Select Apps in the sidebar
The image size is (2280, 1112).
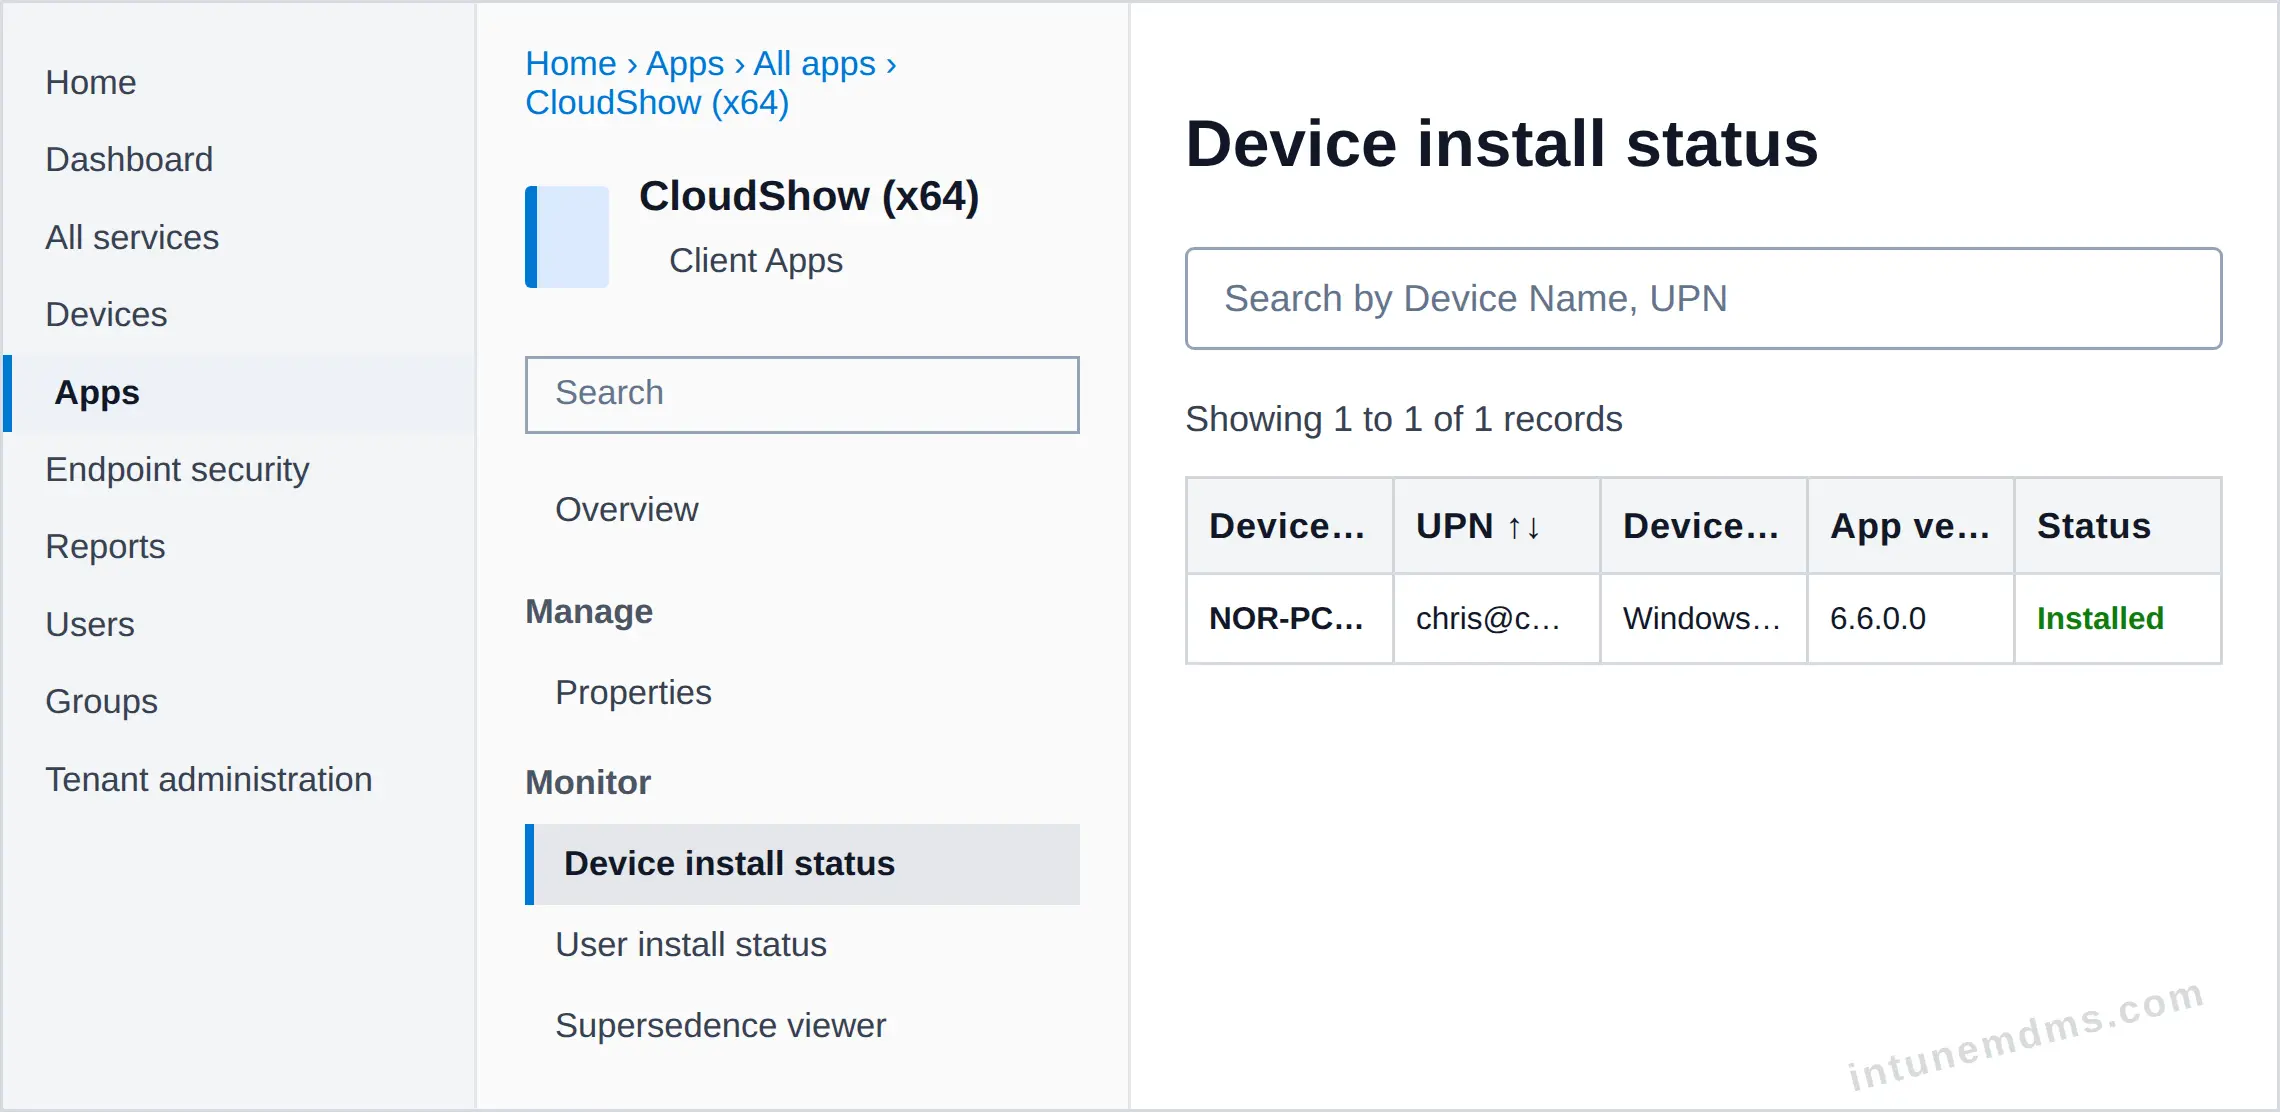click(240, 393)
